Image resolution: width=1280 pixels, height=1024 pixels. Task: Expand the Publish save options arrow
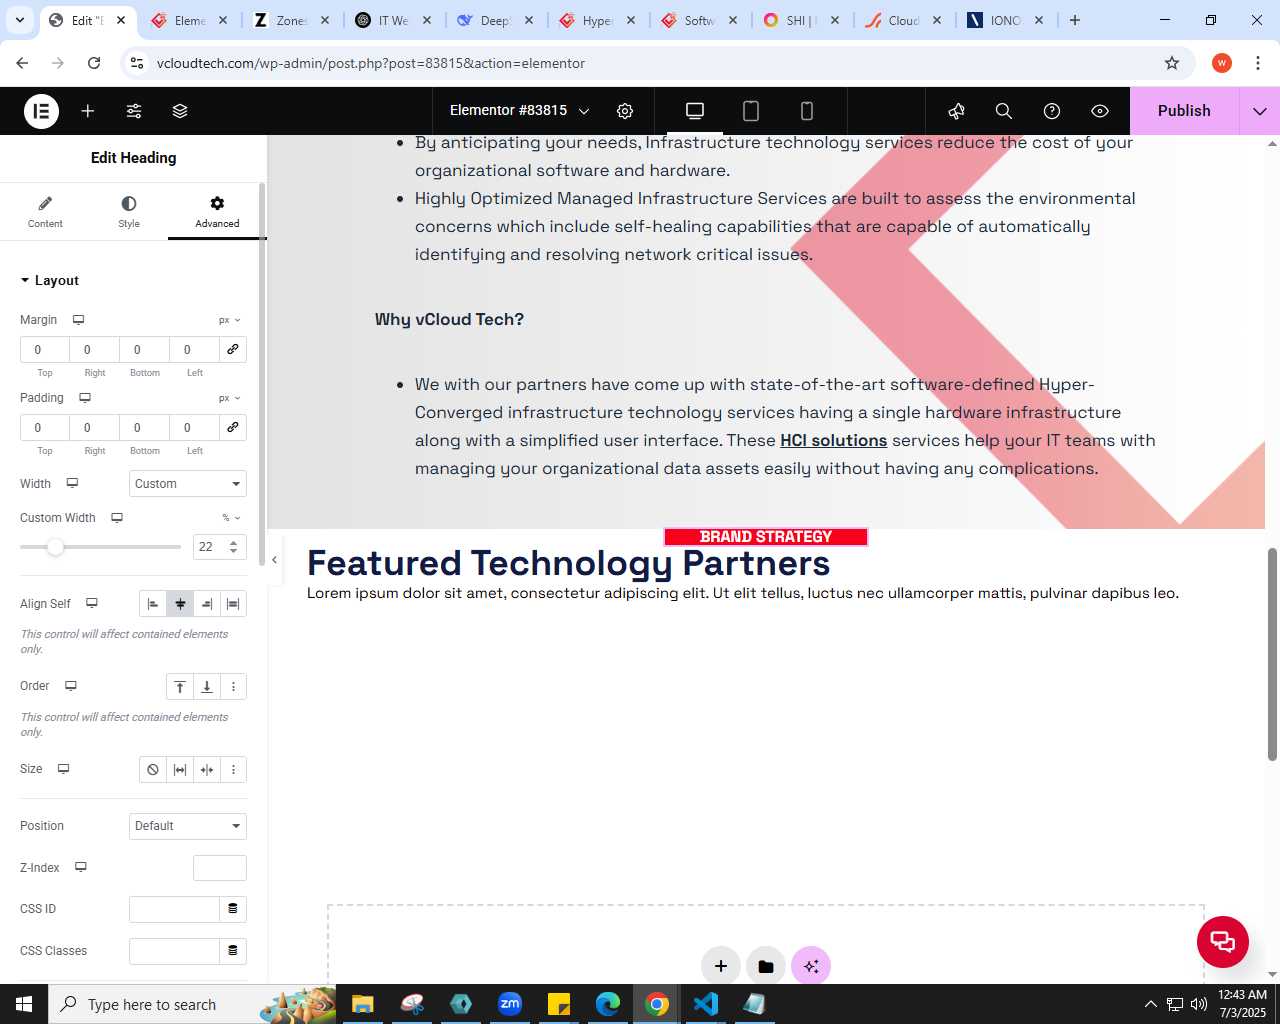click(1260, 111)
